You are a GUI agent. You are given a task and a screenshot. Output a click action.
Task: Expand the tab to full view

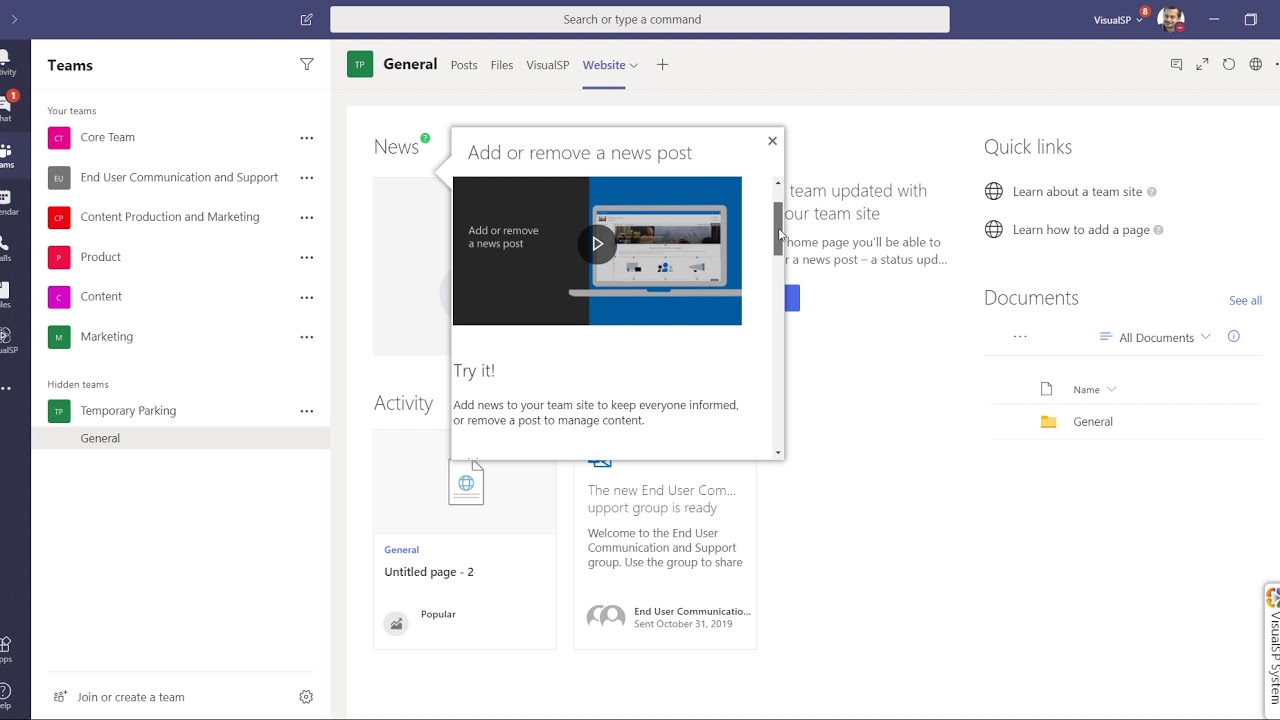tap(1202, 65)
